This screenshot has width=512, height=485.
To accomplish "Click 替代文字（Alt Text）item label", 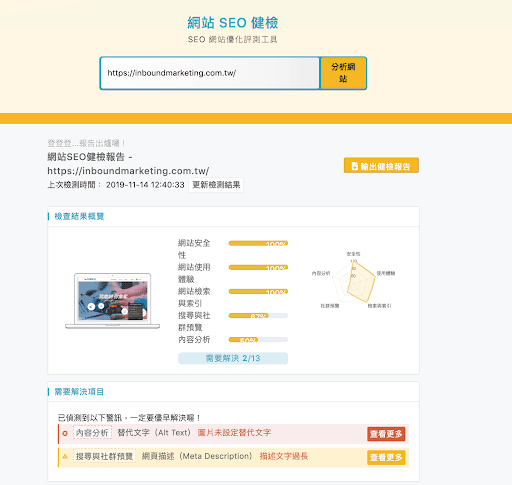I will click(154, 433).
